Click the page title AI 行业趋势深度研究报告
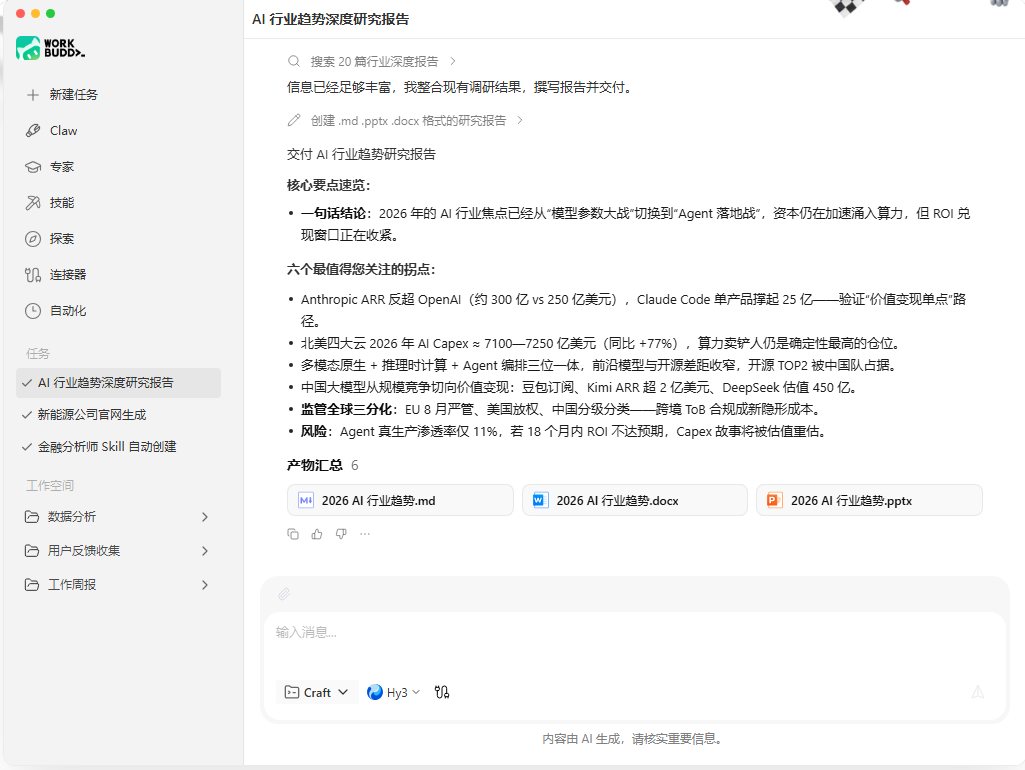The height and width of the screenshot is (770, 1025). click(331, 19)
